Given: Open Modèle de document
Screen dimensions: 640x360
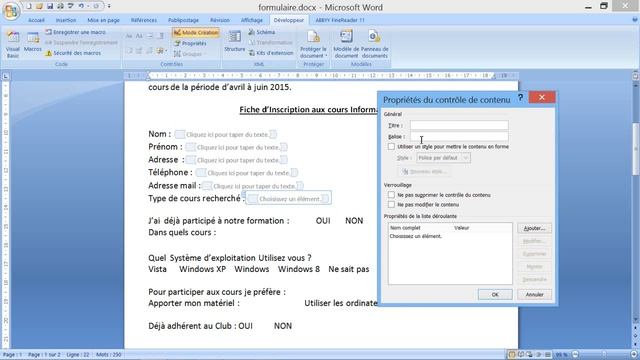Looking at the screenshot, I should point(346,44).
